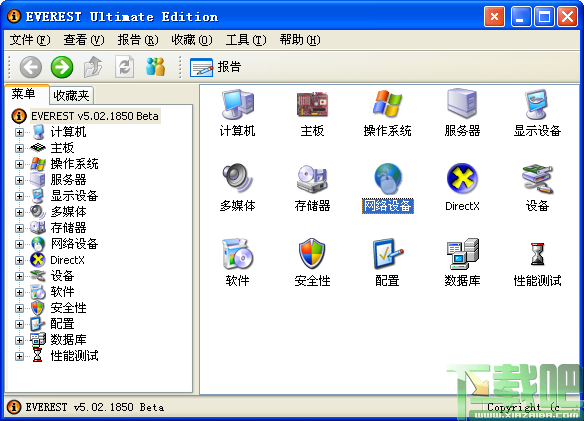
Task: Switch to the 菜单 tab
Action: [27, 94]
